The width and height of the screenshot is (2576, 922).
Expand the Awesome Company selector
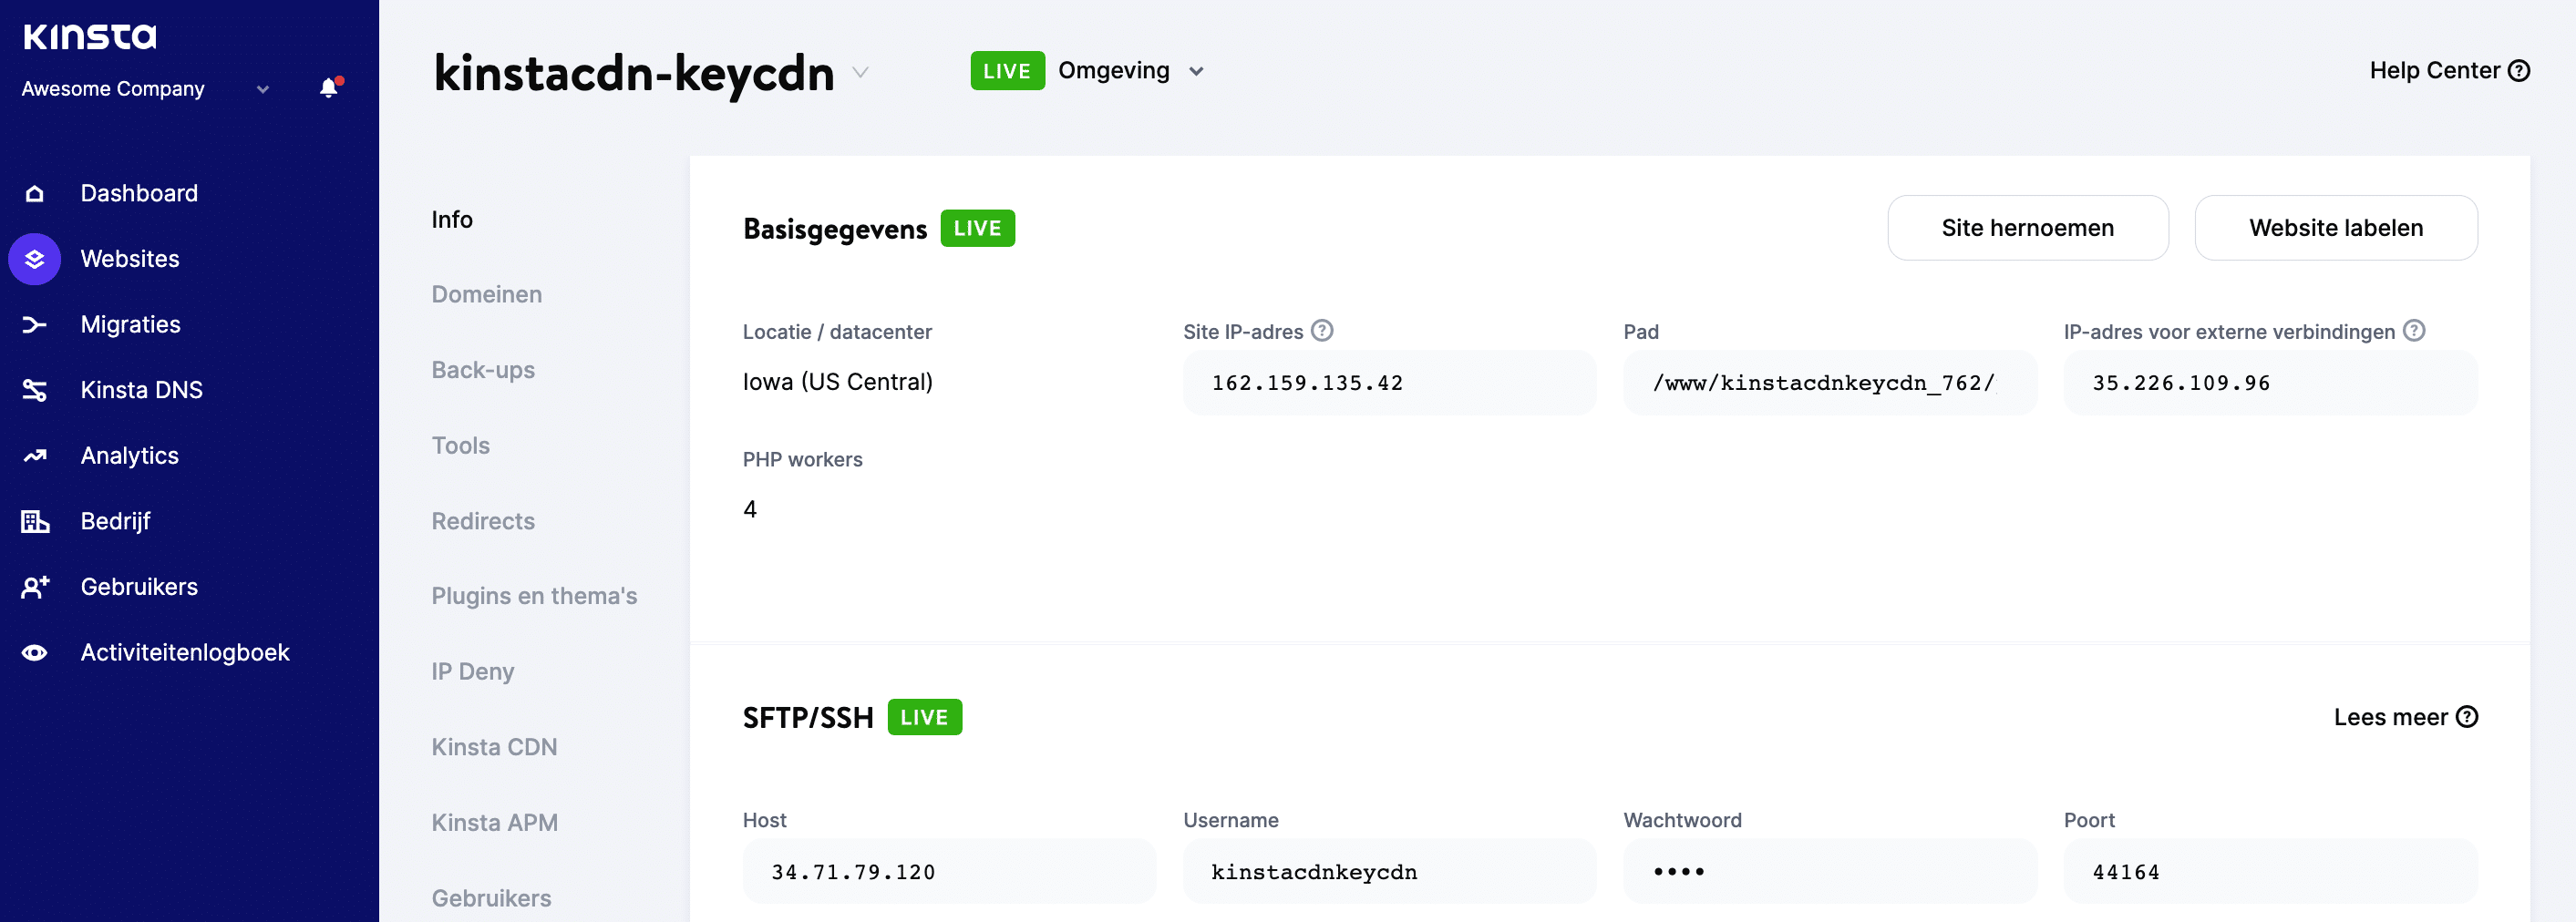(x=263, y=89)
